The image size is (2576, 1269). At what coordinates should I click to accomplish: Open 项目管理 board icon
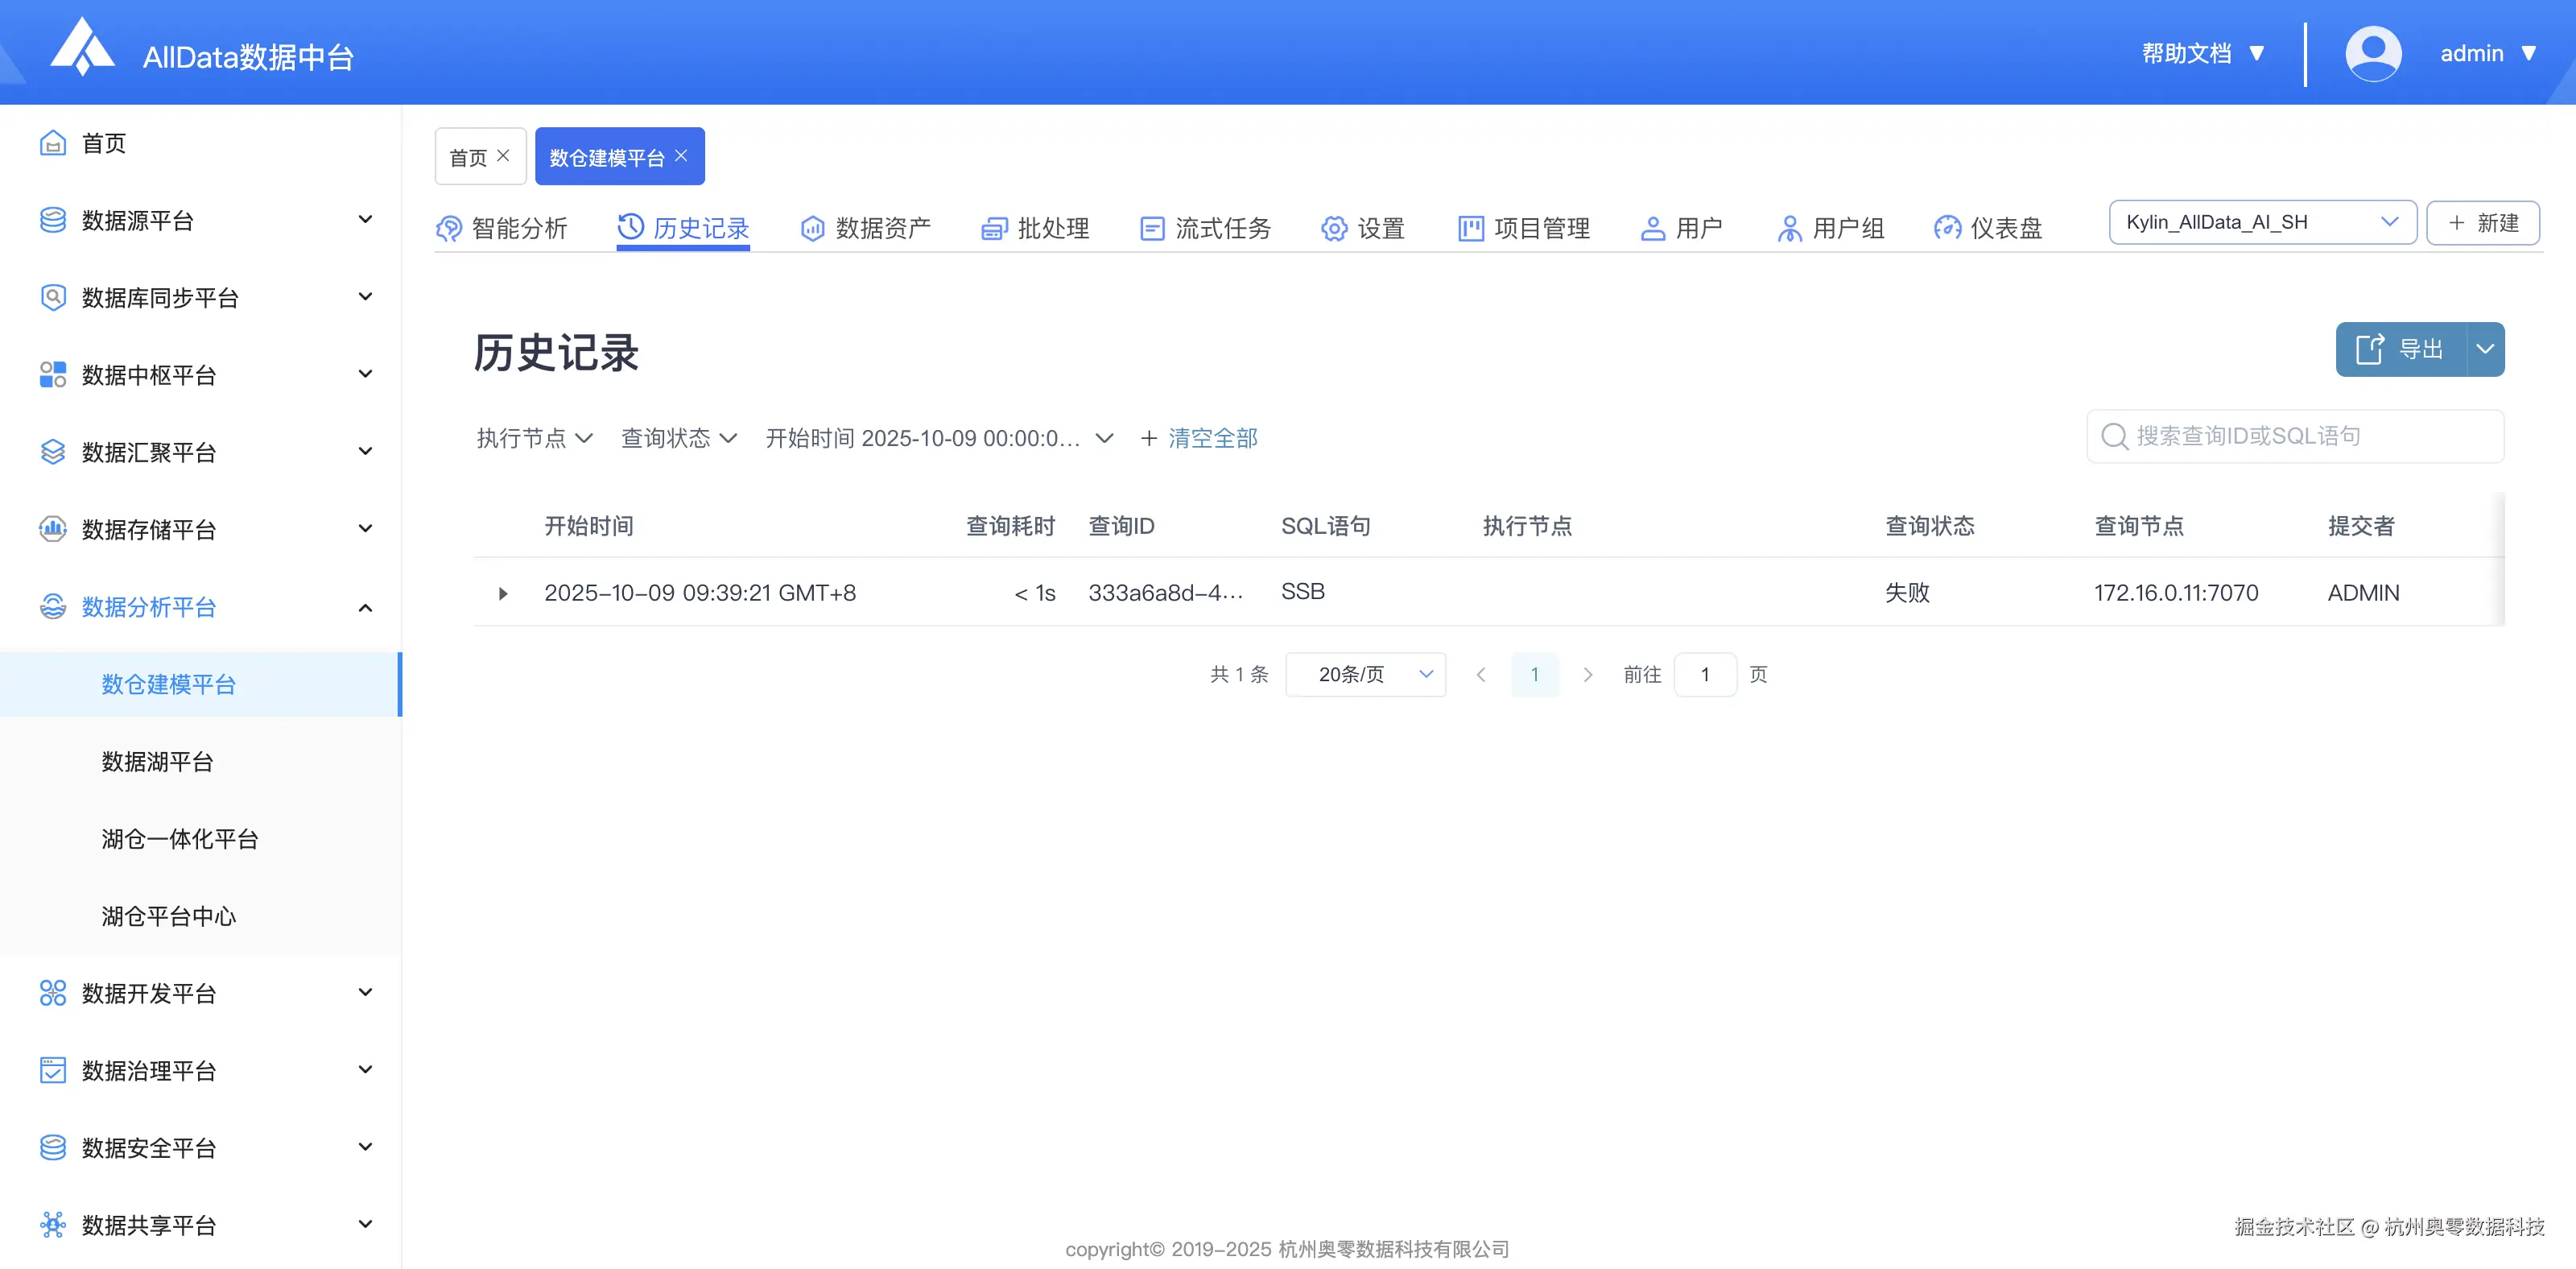tap(1469, 228)
